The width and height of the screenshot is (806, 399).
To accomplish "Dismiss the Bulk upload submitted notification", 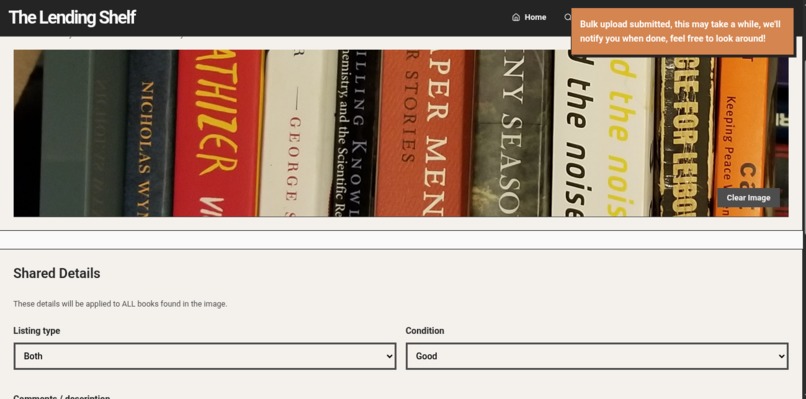I will tap(683, 31).
